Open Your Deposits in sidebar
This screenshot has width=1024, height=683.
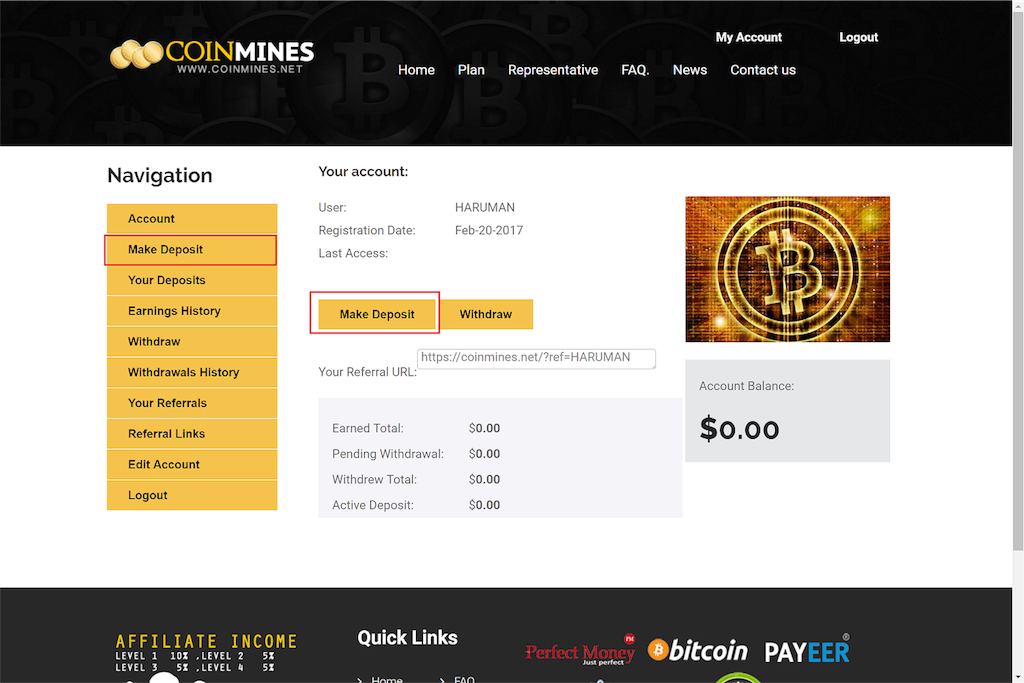(192, 280)
